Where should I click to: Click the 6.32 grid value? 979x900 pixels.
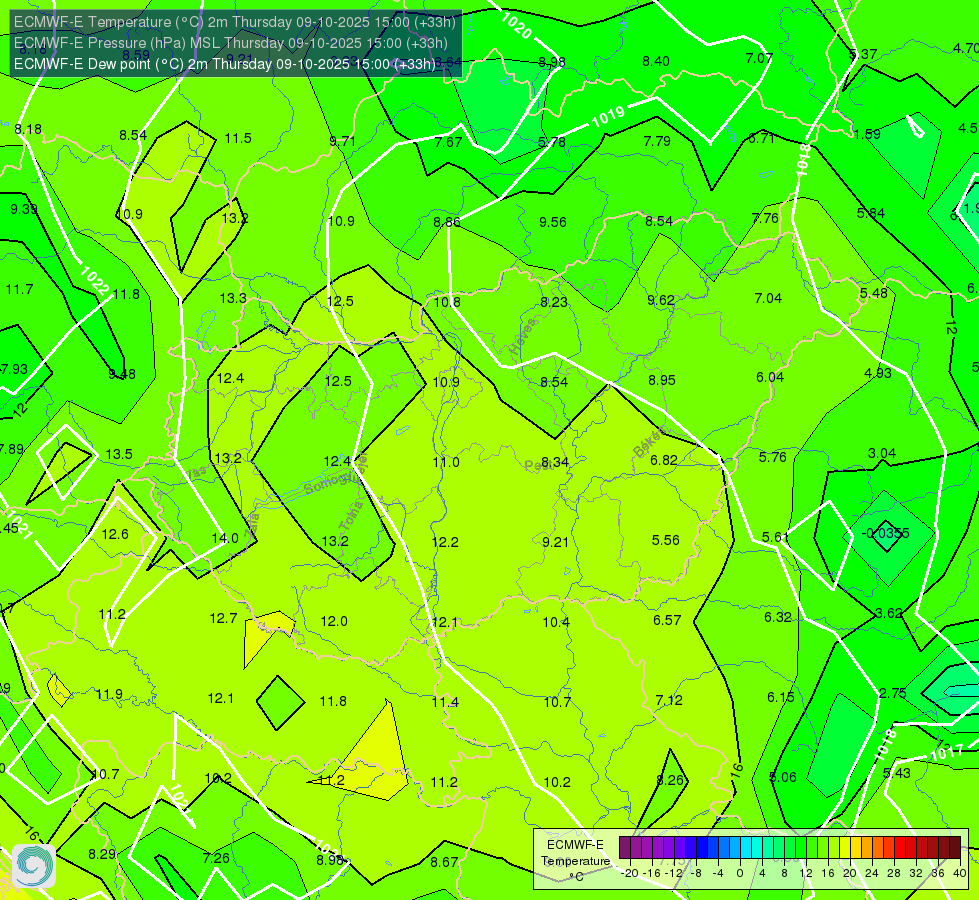click(777, 617)
